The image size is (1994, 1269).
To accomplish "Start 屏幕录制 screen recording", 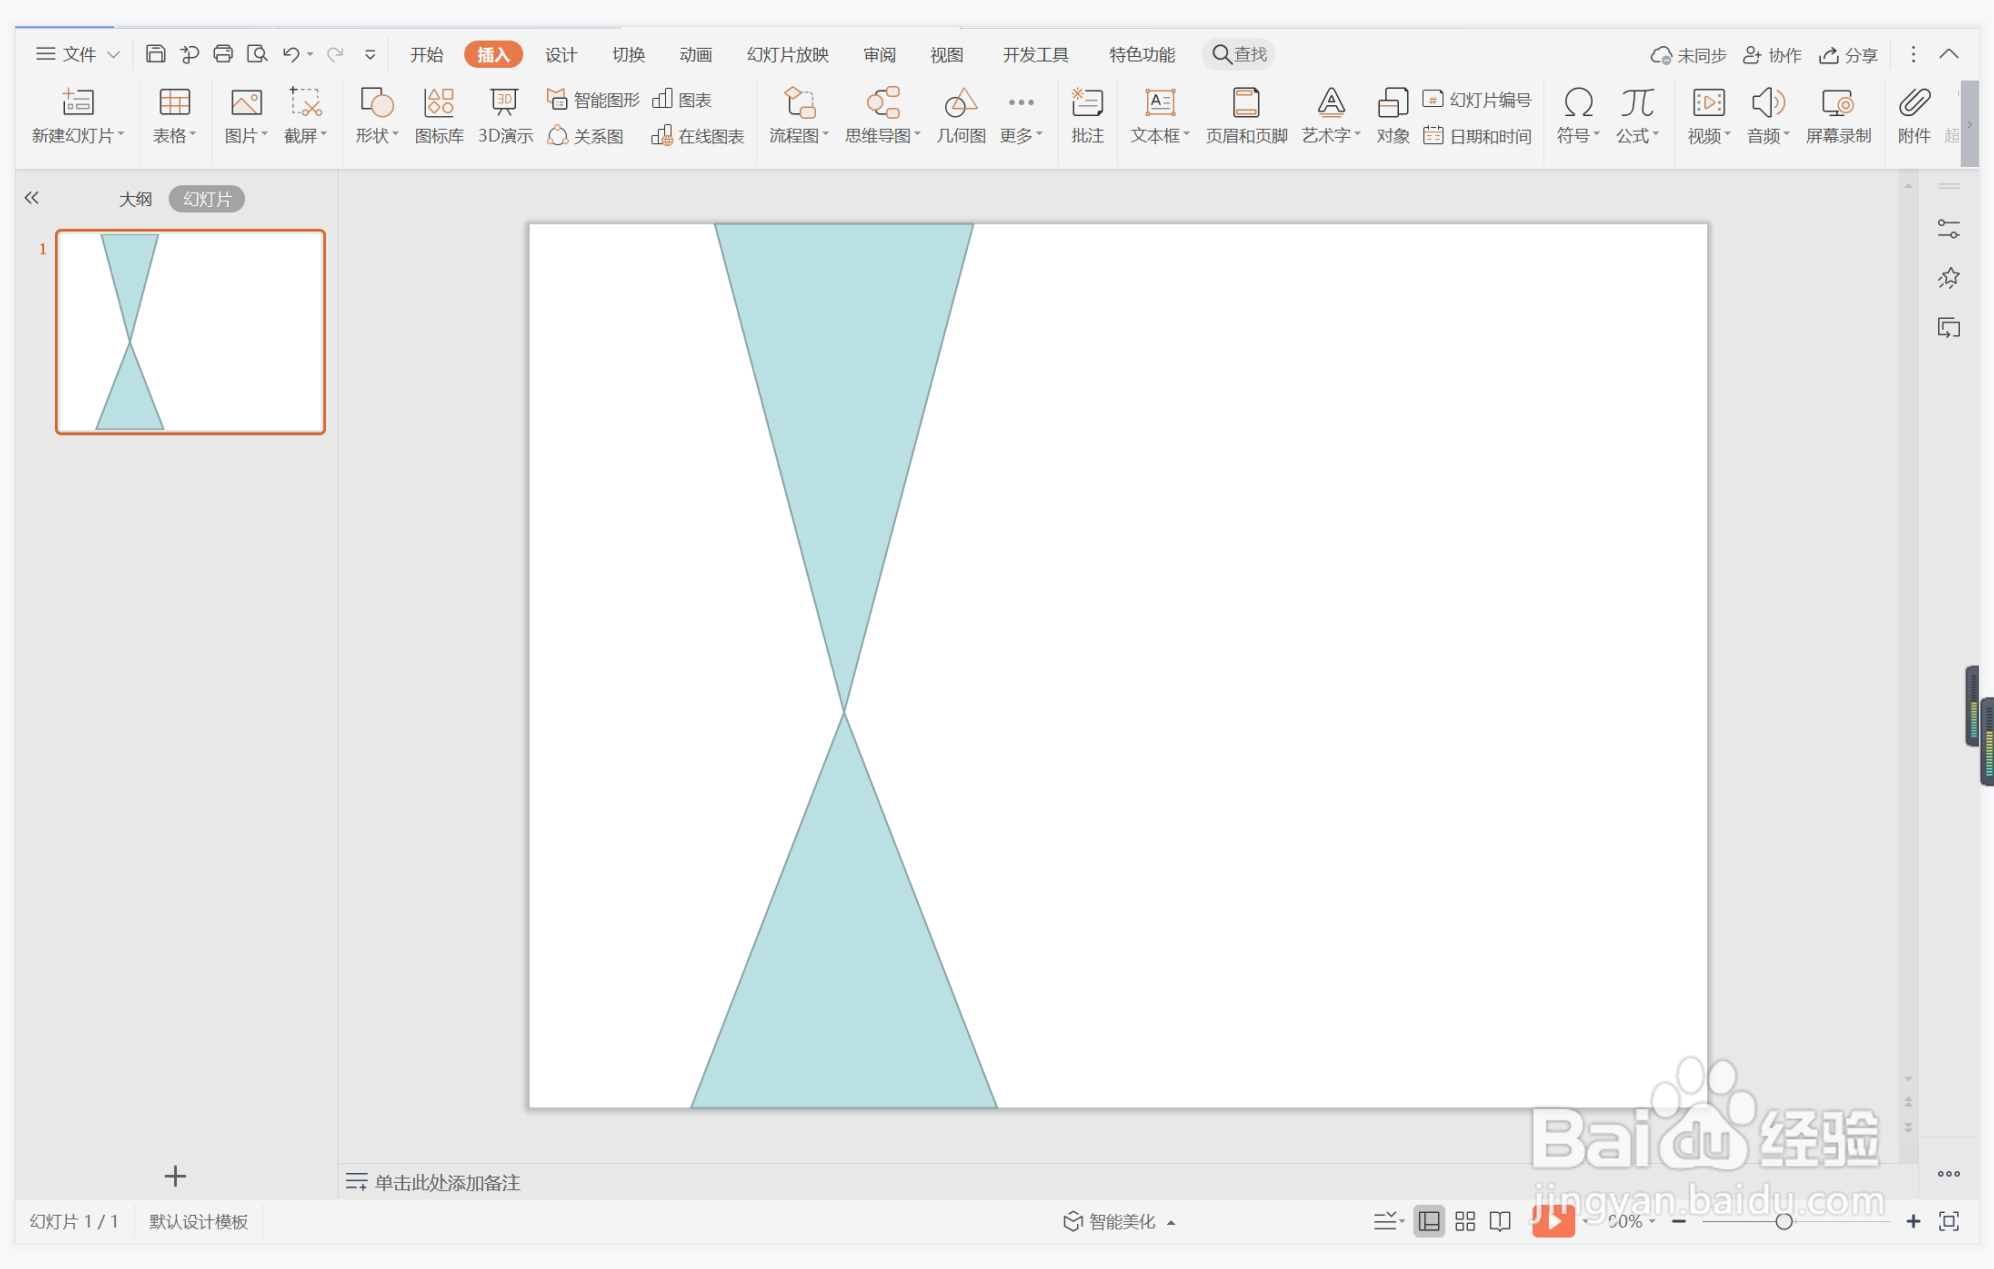I will (x=1837, y=116).
